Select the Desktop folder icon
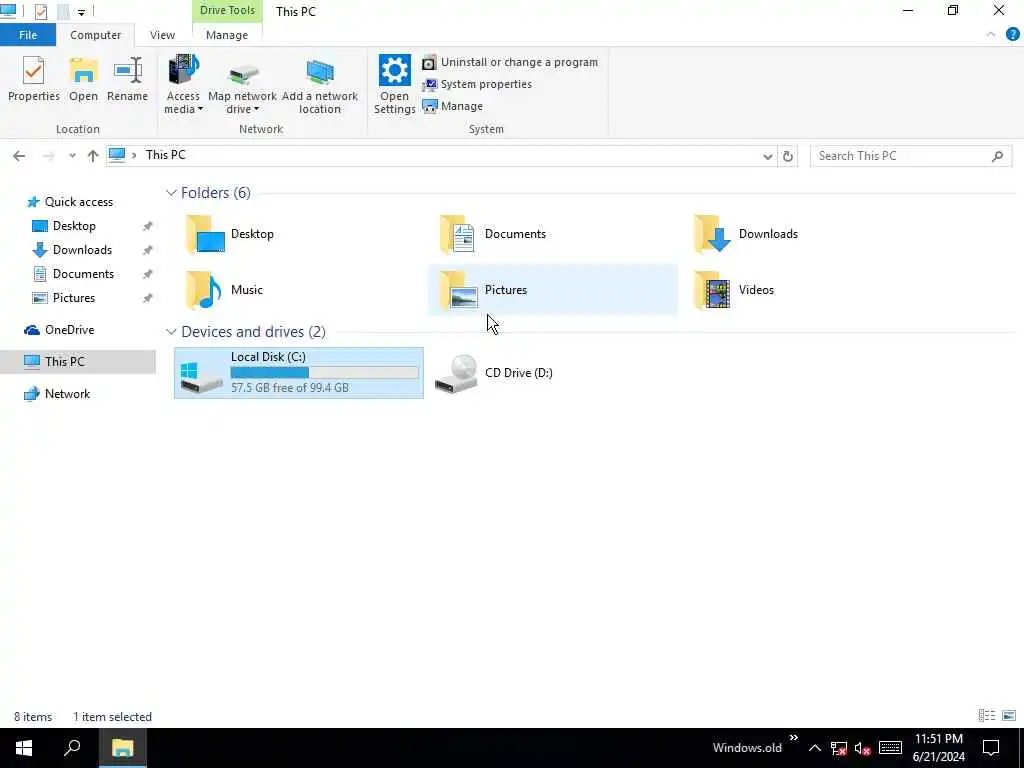The width and height of the screenshot is (1024, 768). coord(205,234)
